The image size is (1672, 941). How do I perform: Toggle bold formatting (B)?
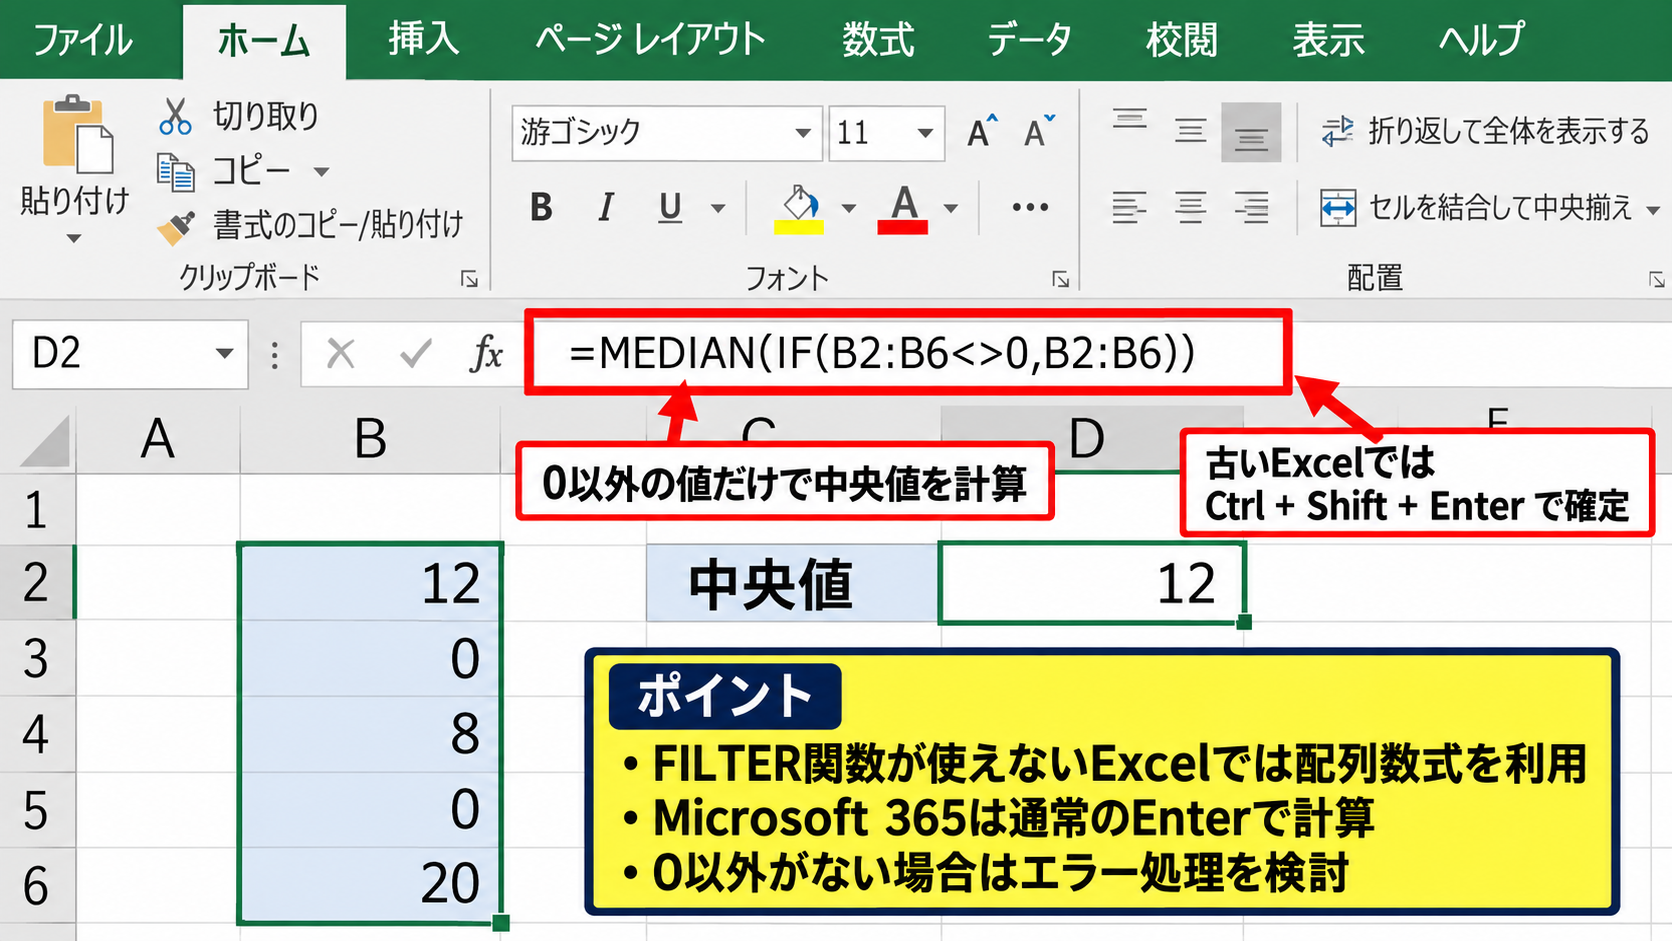click(541, 207)
